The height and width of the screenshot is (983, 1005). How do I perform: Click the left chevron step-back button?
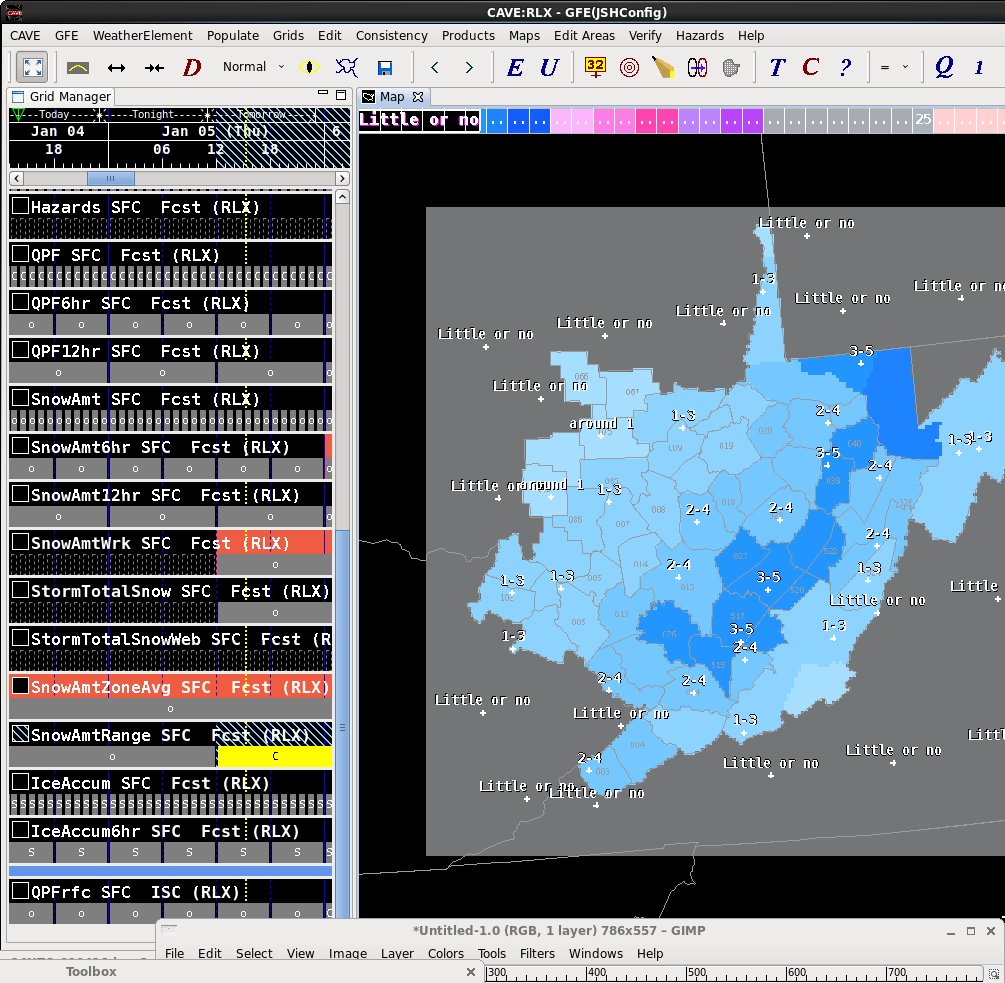coord(435,67)
